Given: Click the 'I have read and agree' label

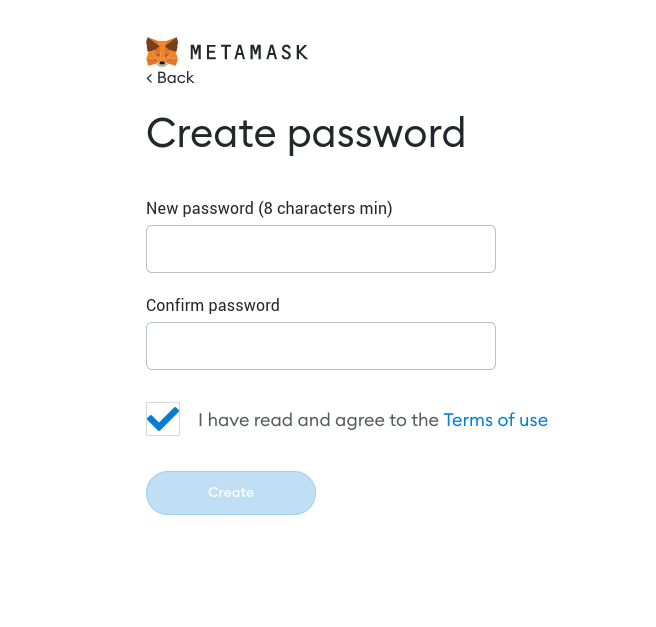Looking at the screenshot, I should 318,420.
